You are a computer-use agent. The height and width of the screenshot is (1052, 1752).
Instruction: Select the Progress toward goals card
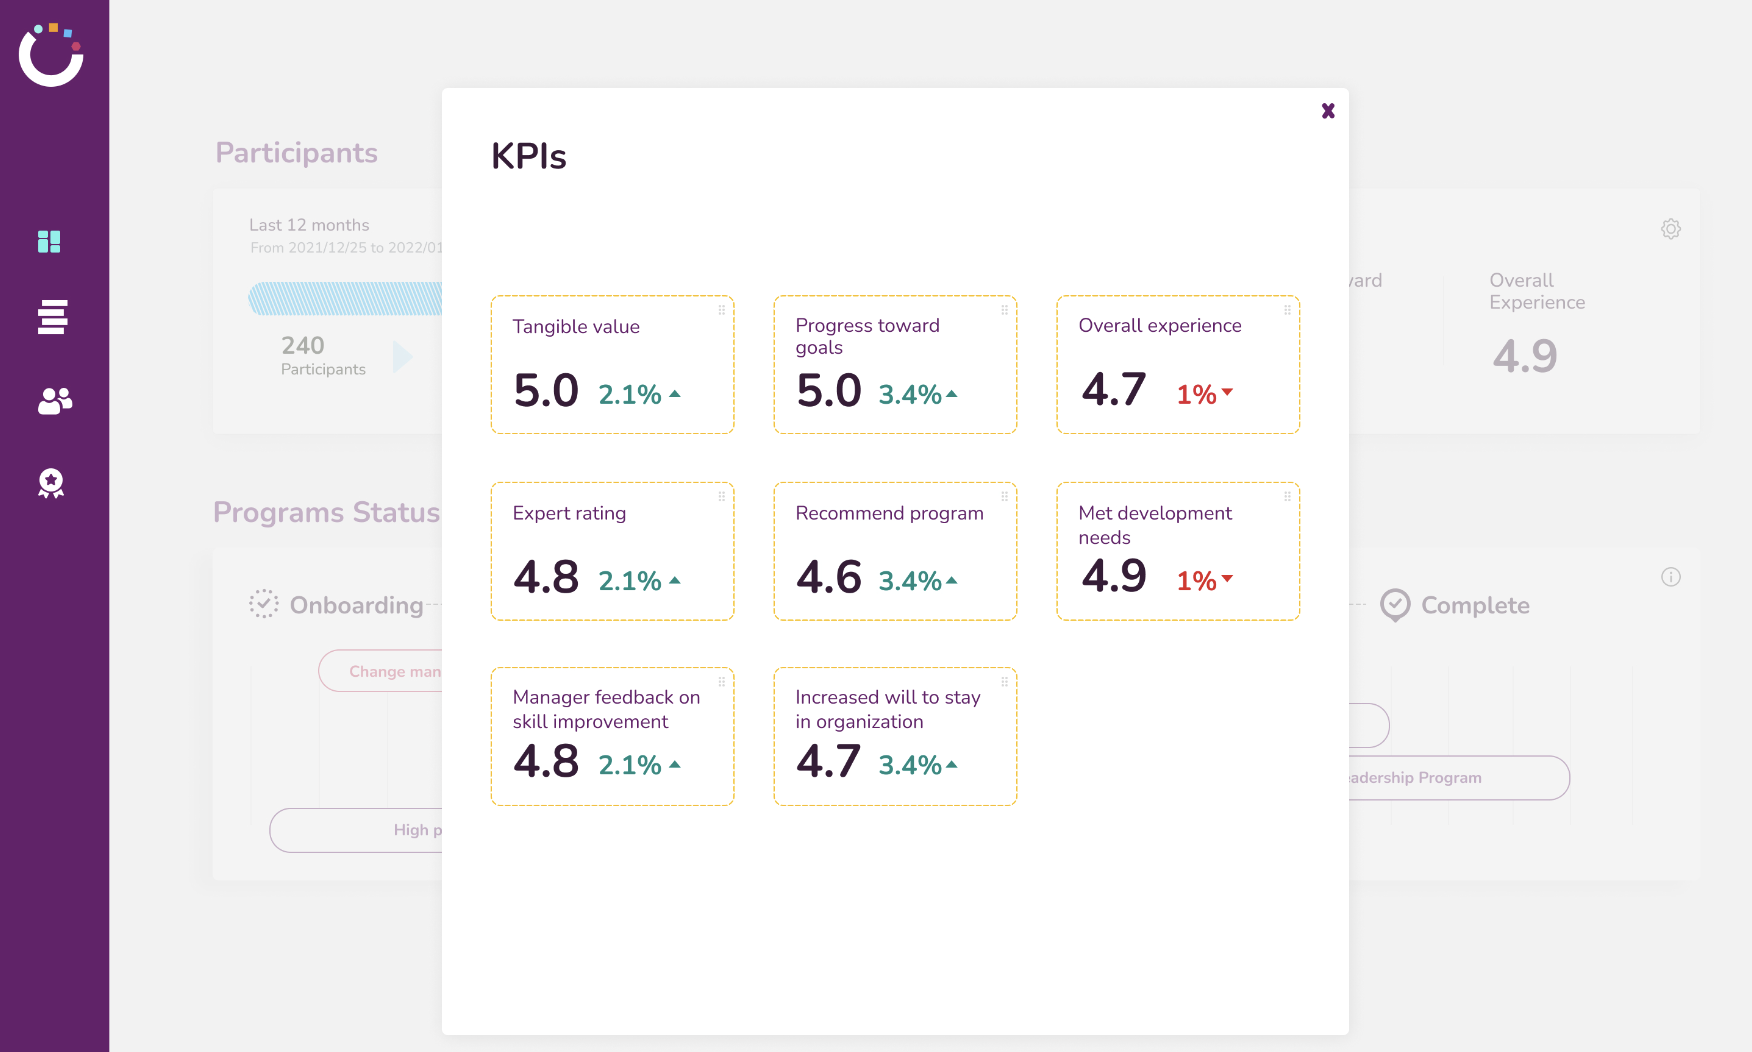(x=895, y=364)
